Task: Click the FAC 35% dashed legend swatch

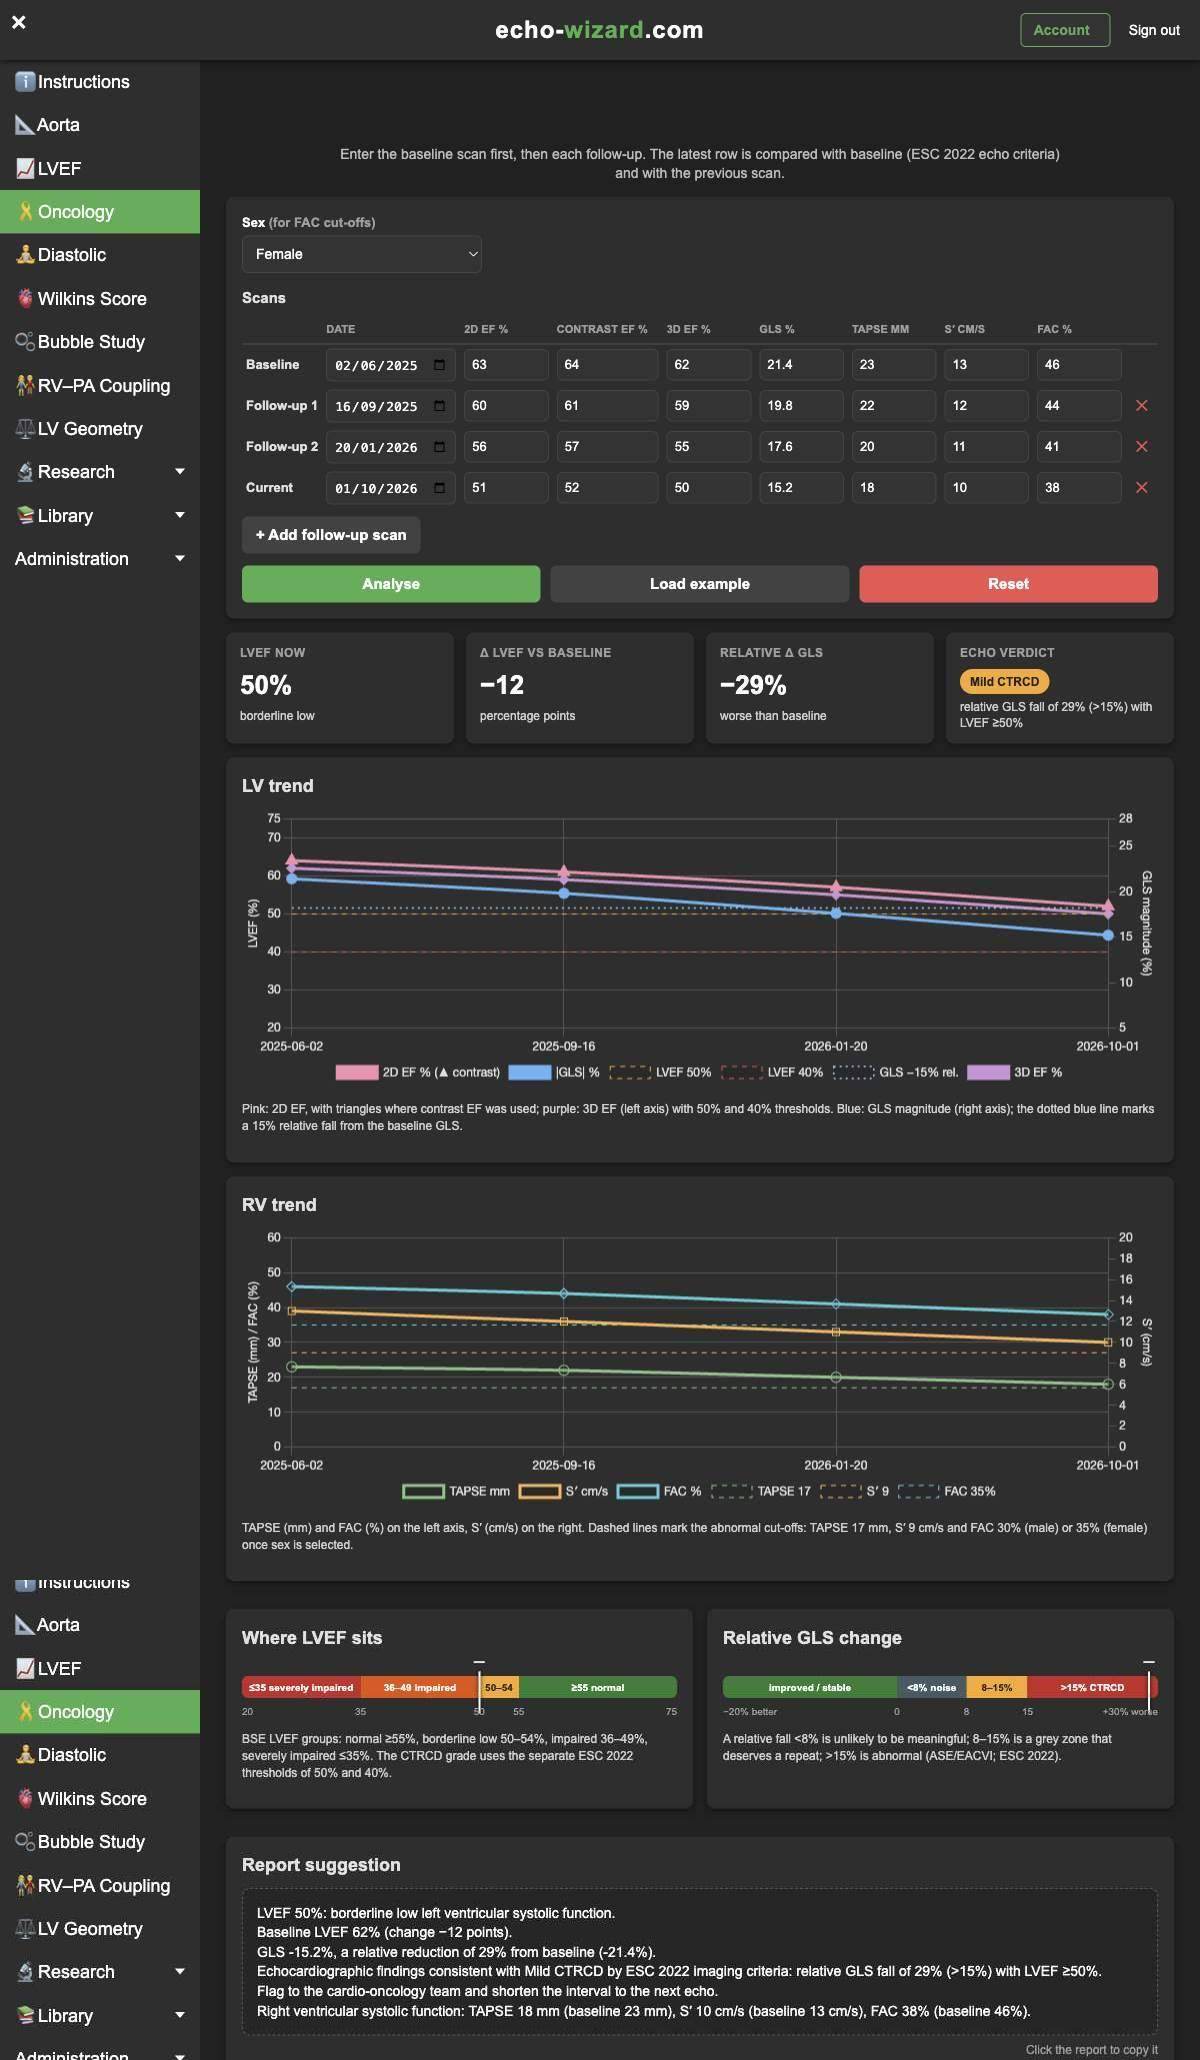Action: pyautogui.click(x=918, y=1491)
